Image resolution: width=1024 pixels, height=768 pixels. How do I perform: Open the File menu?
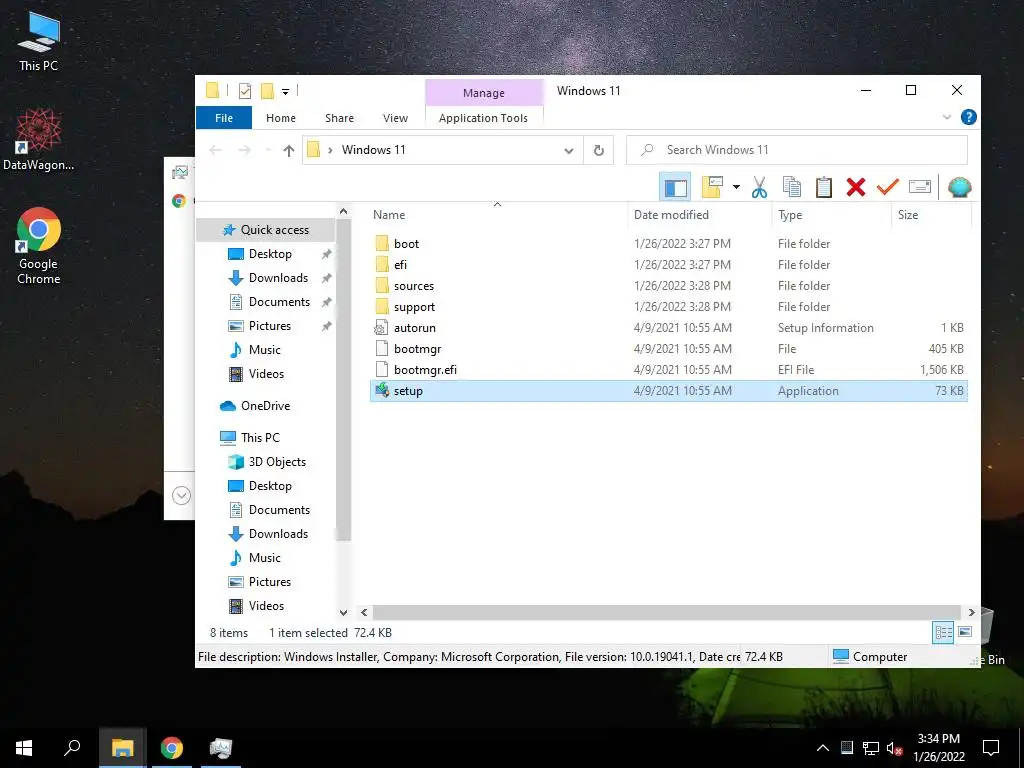coord(224,118)
